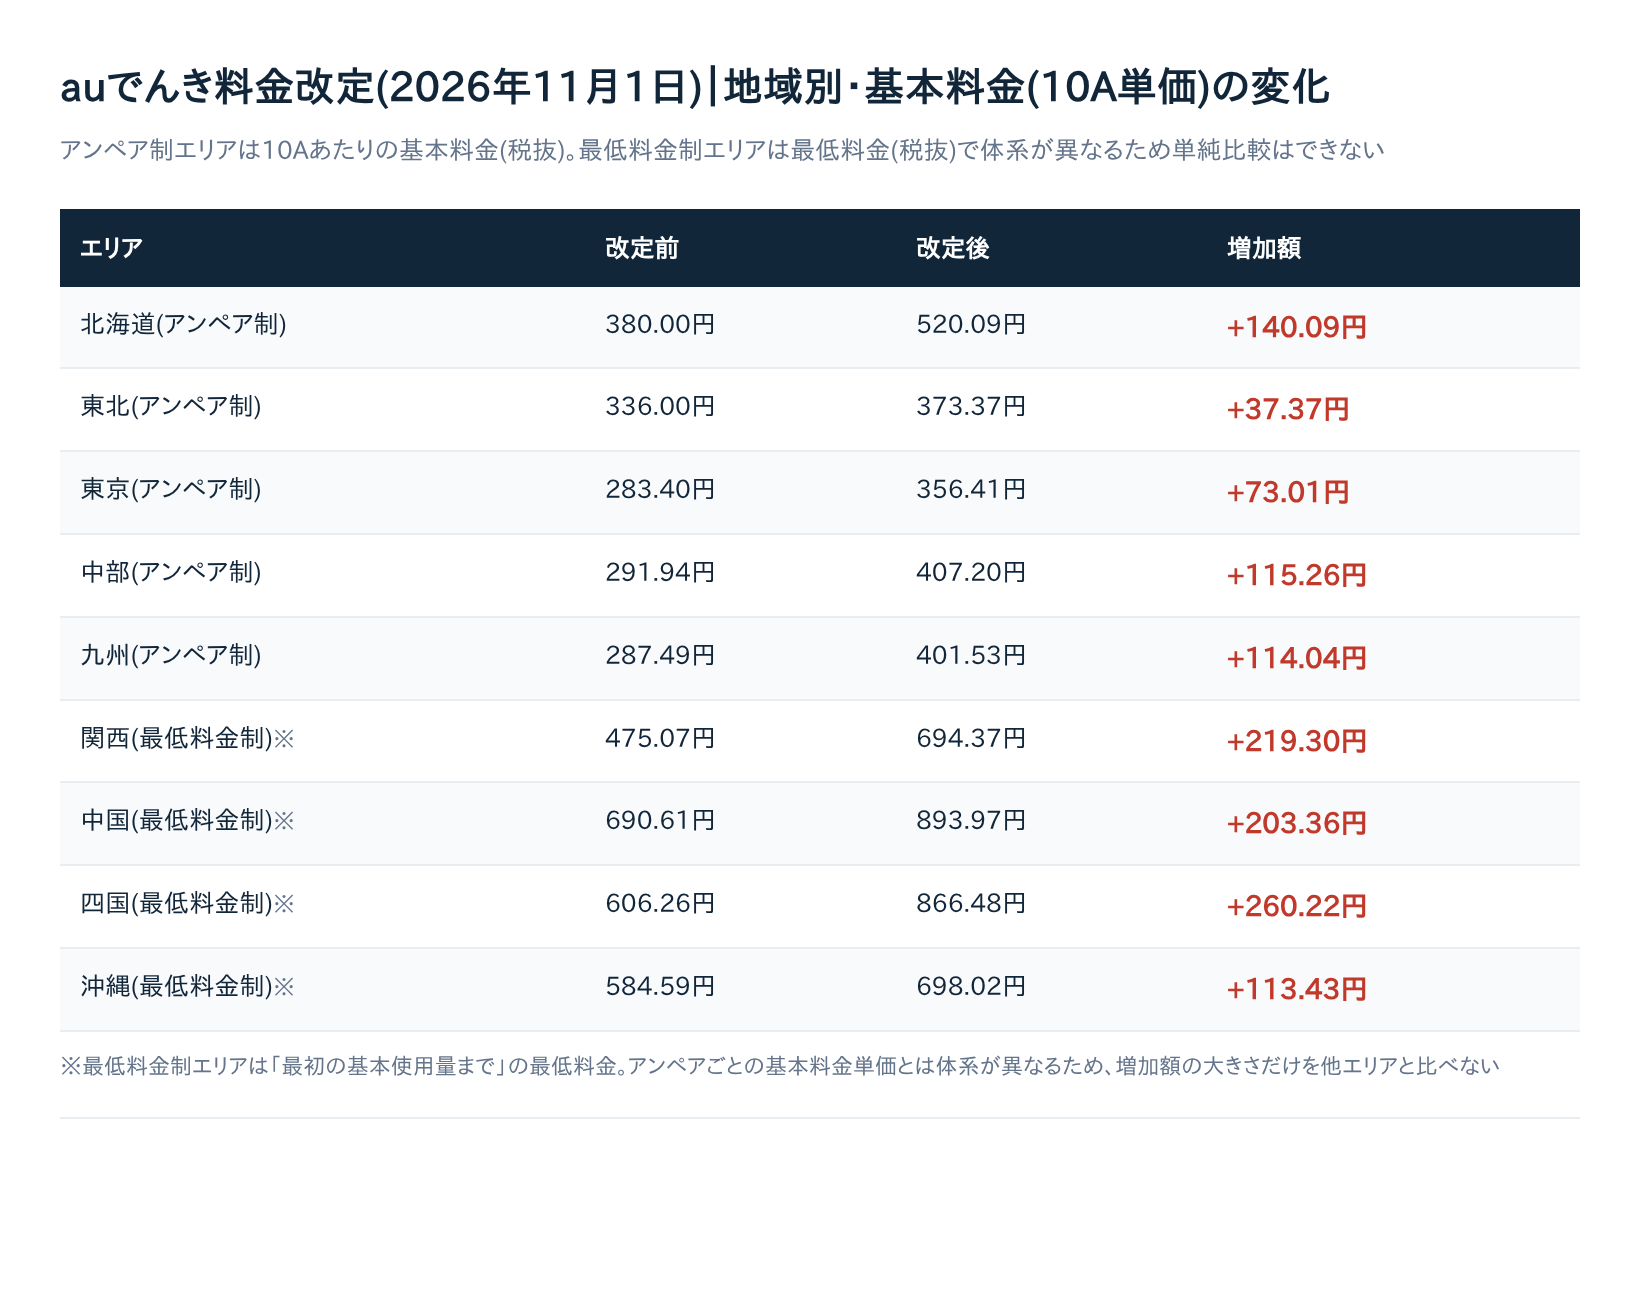Image resolution: width=1640 pixels, height=1306 pixels.
Task: Click the increase +37.37円
Action: coord(1288,409)
